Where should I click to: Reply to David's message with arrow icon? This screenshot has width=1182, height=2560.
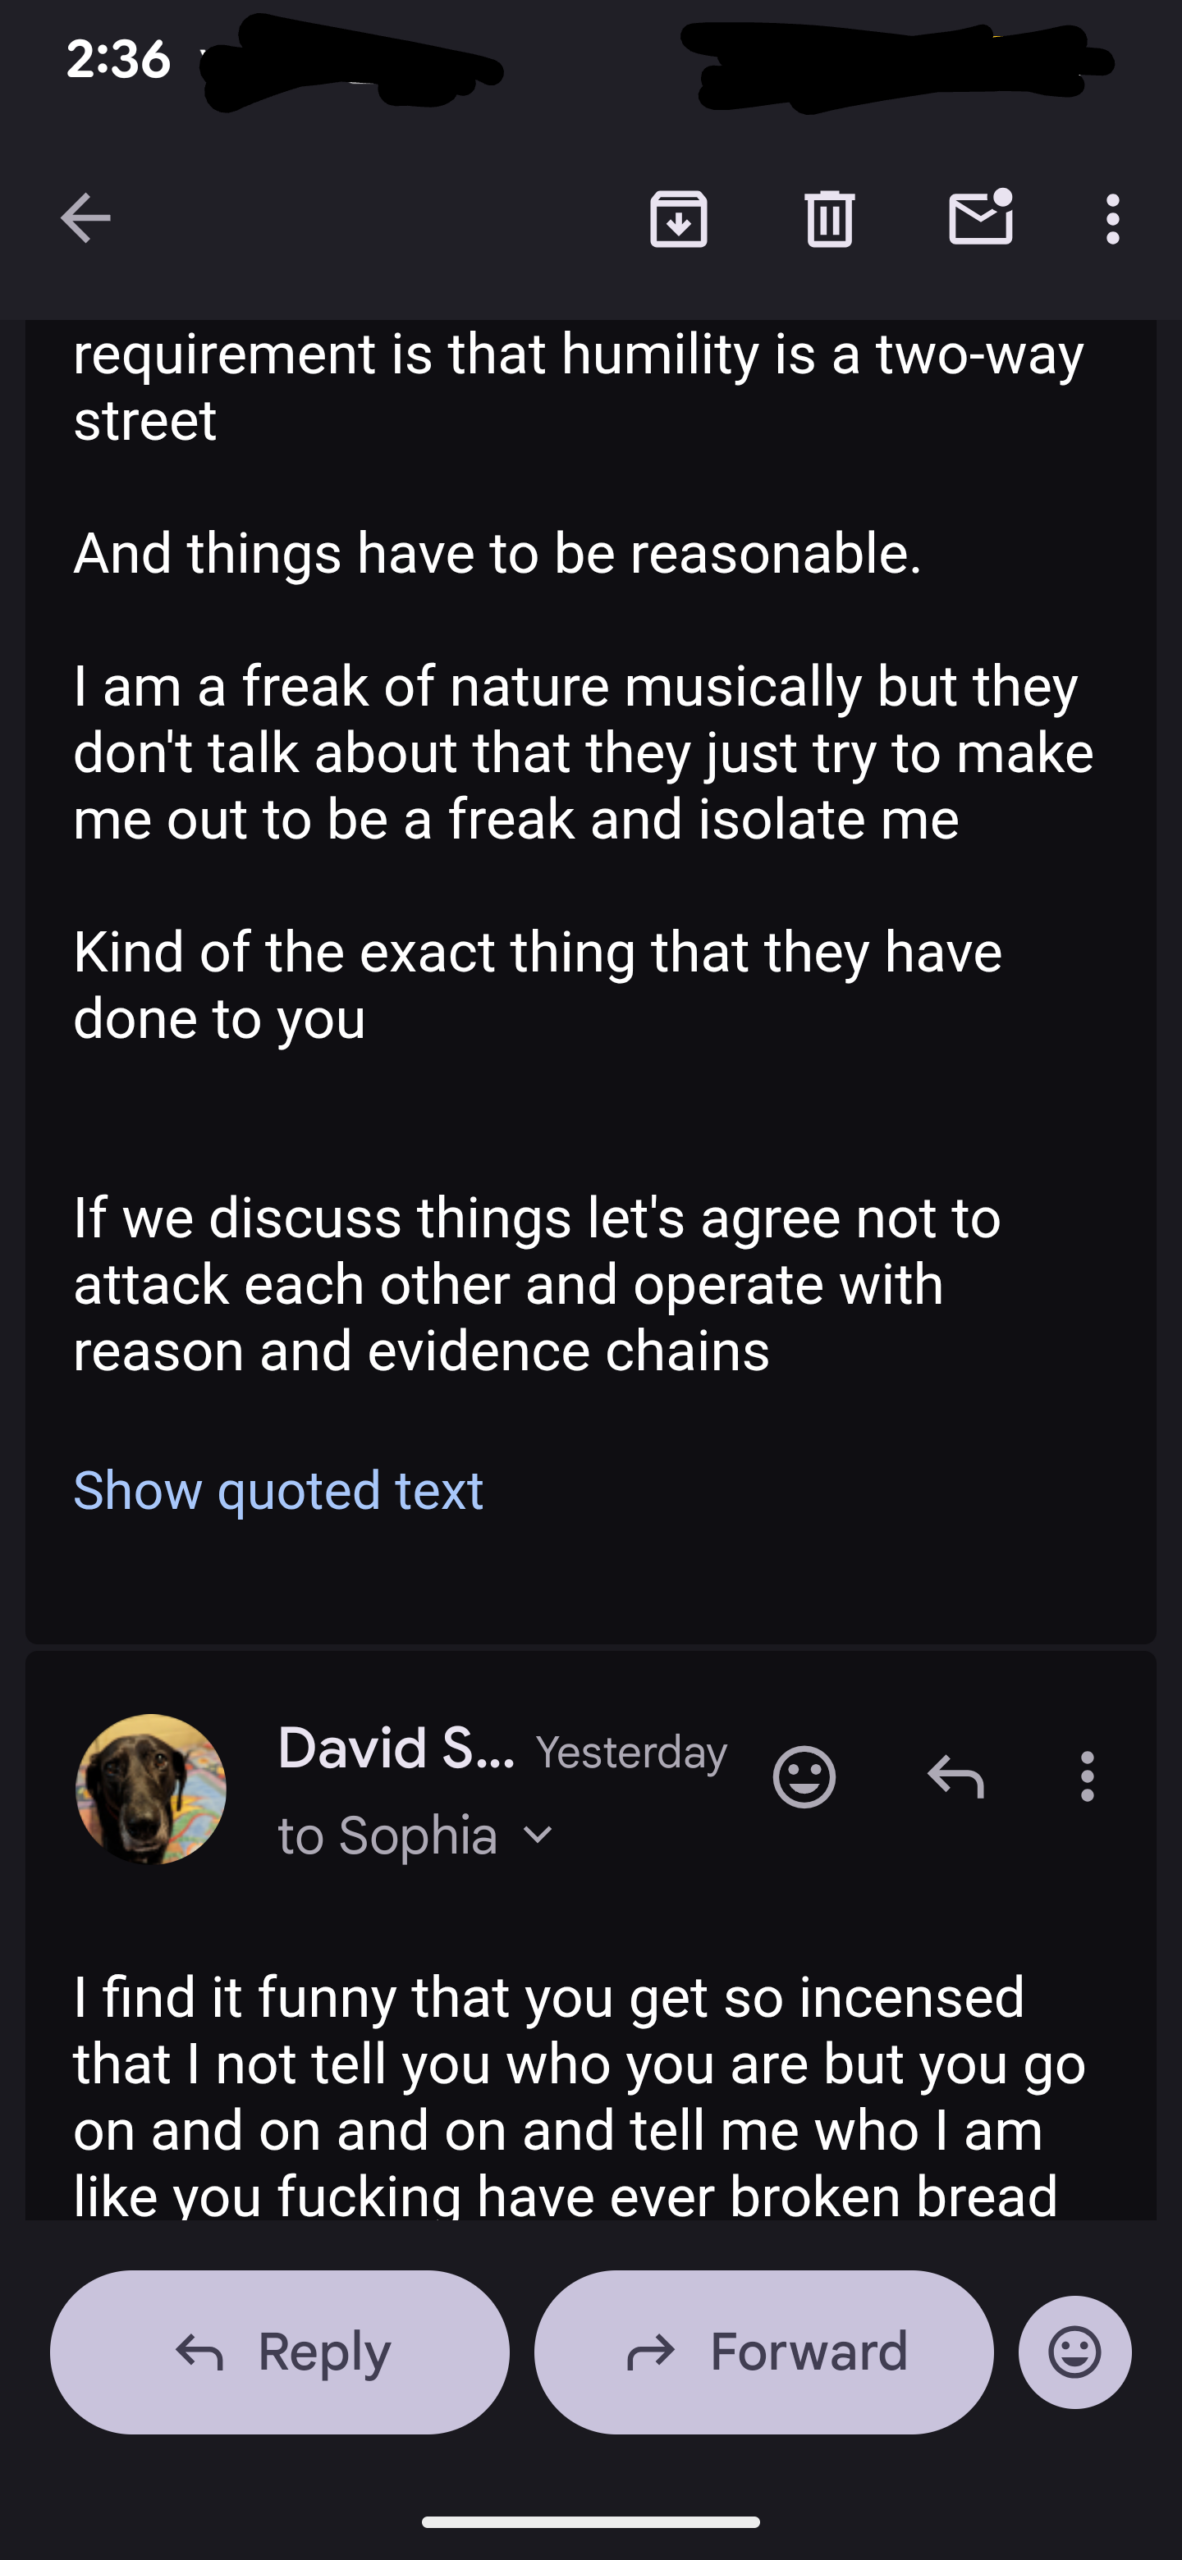[x=955, y=1777]
